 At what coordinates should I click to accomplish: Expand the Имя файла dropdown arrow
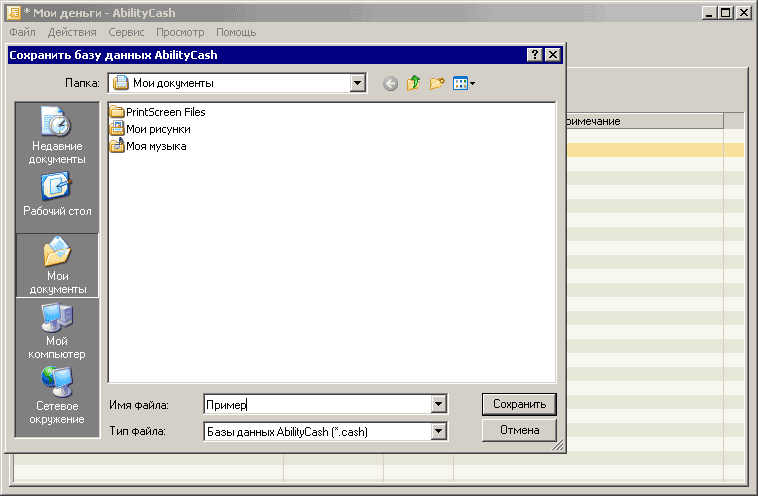click(x=438, y=404)
